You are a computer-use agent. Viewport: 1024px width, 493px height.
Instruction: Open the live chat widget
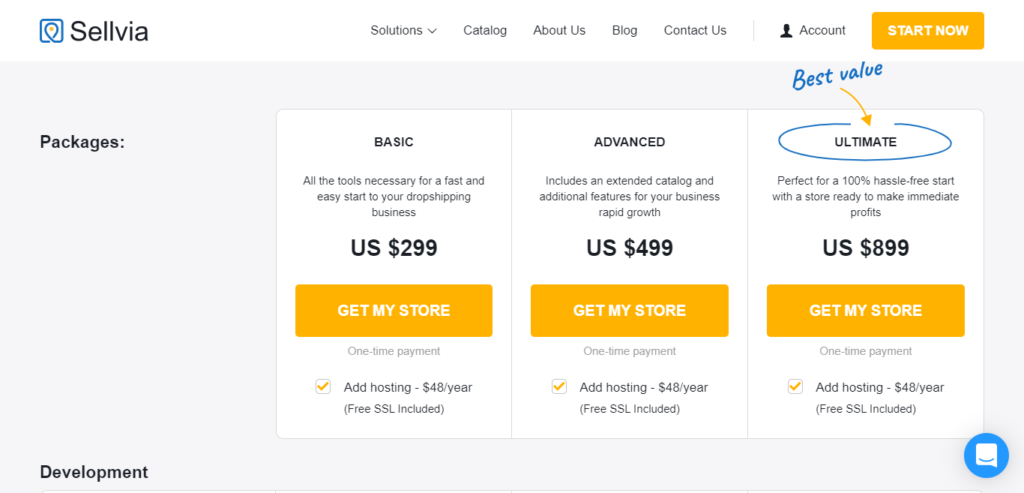(x=986, y=455)
